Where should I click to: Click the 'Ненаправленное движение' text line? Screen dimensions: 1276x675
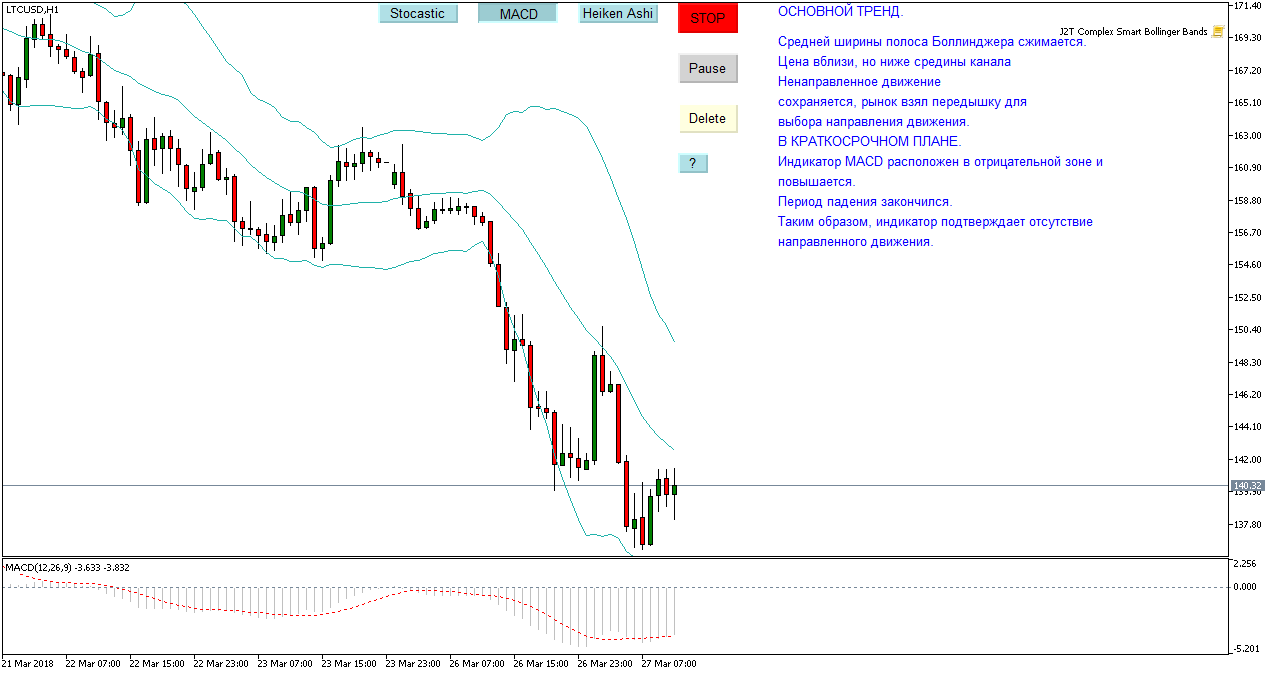click(859, 82)
